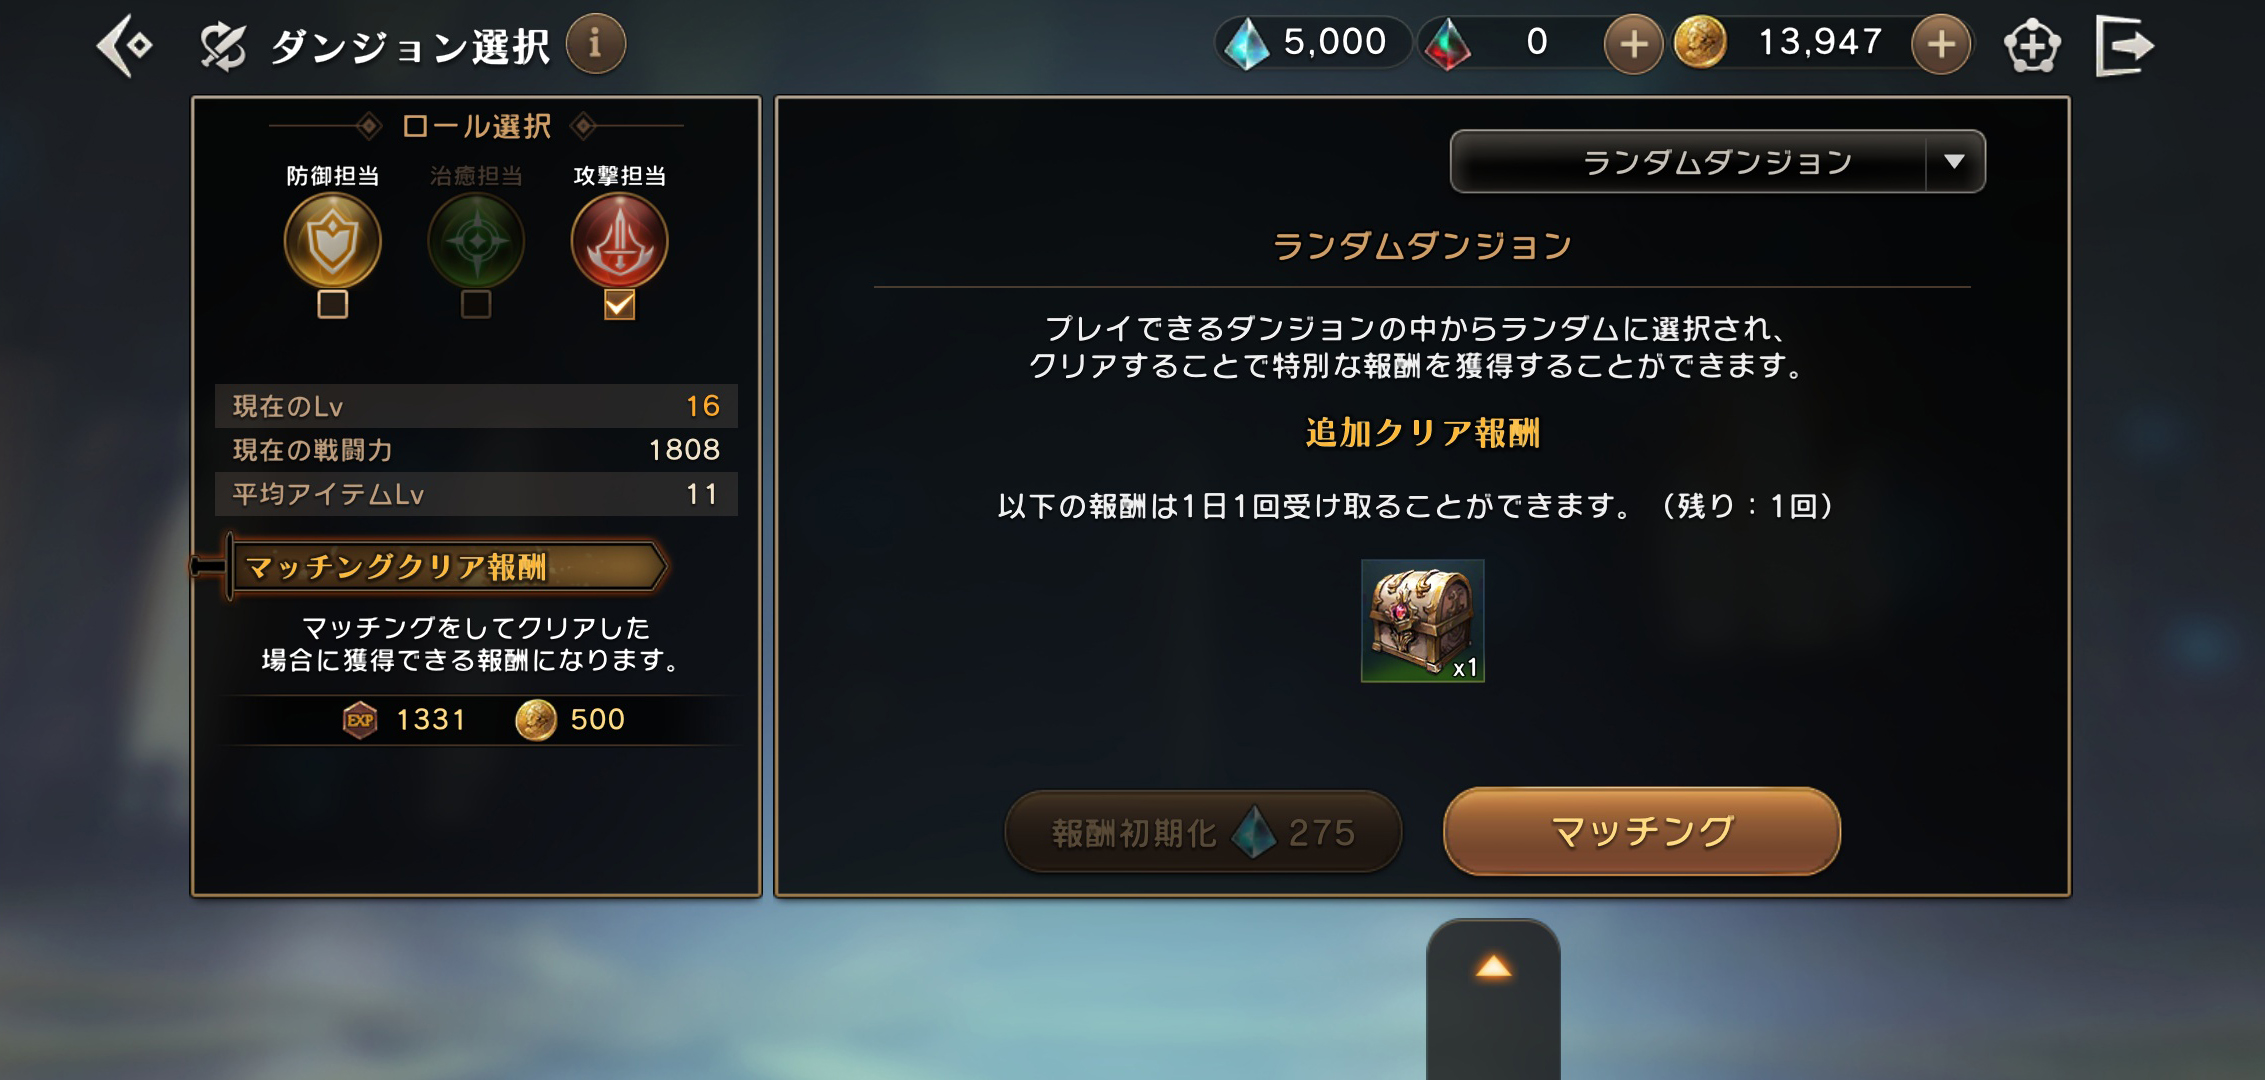This screenshot has height=1080, width=2265.
Task: Click the dropdown arrow beside ランダムダンジョン
Action: [1955, 161]
